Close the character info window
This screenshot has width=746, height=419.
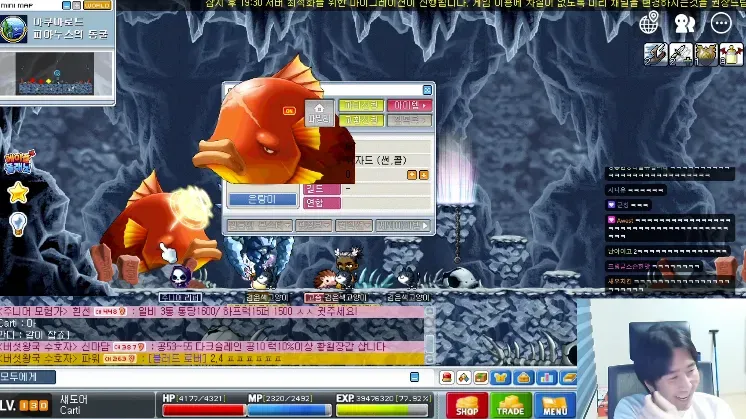427,90
